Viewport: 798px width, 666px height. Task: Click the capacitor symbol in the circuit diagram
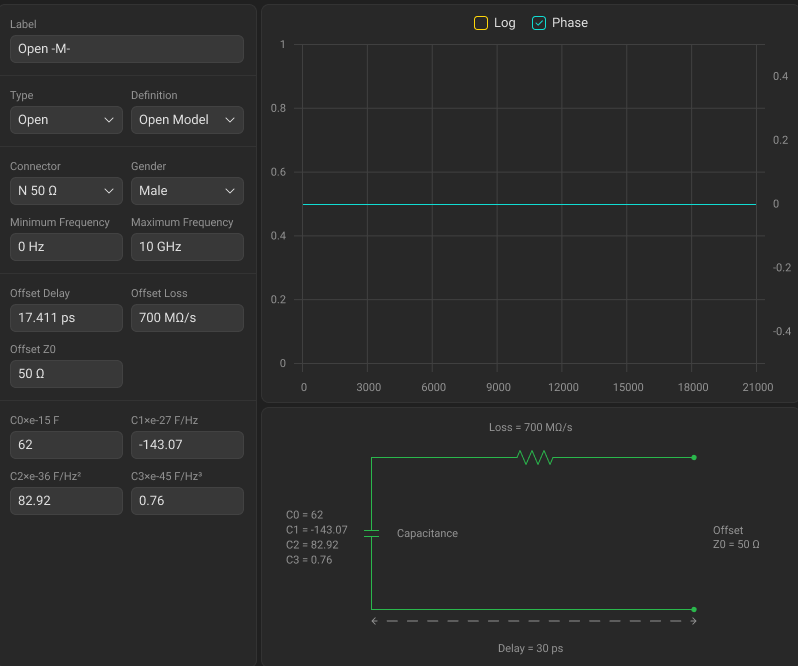(x=371, y=533)
